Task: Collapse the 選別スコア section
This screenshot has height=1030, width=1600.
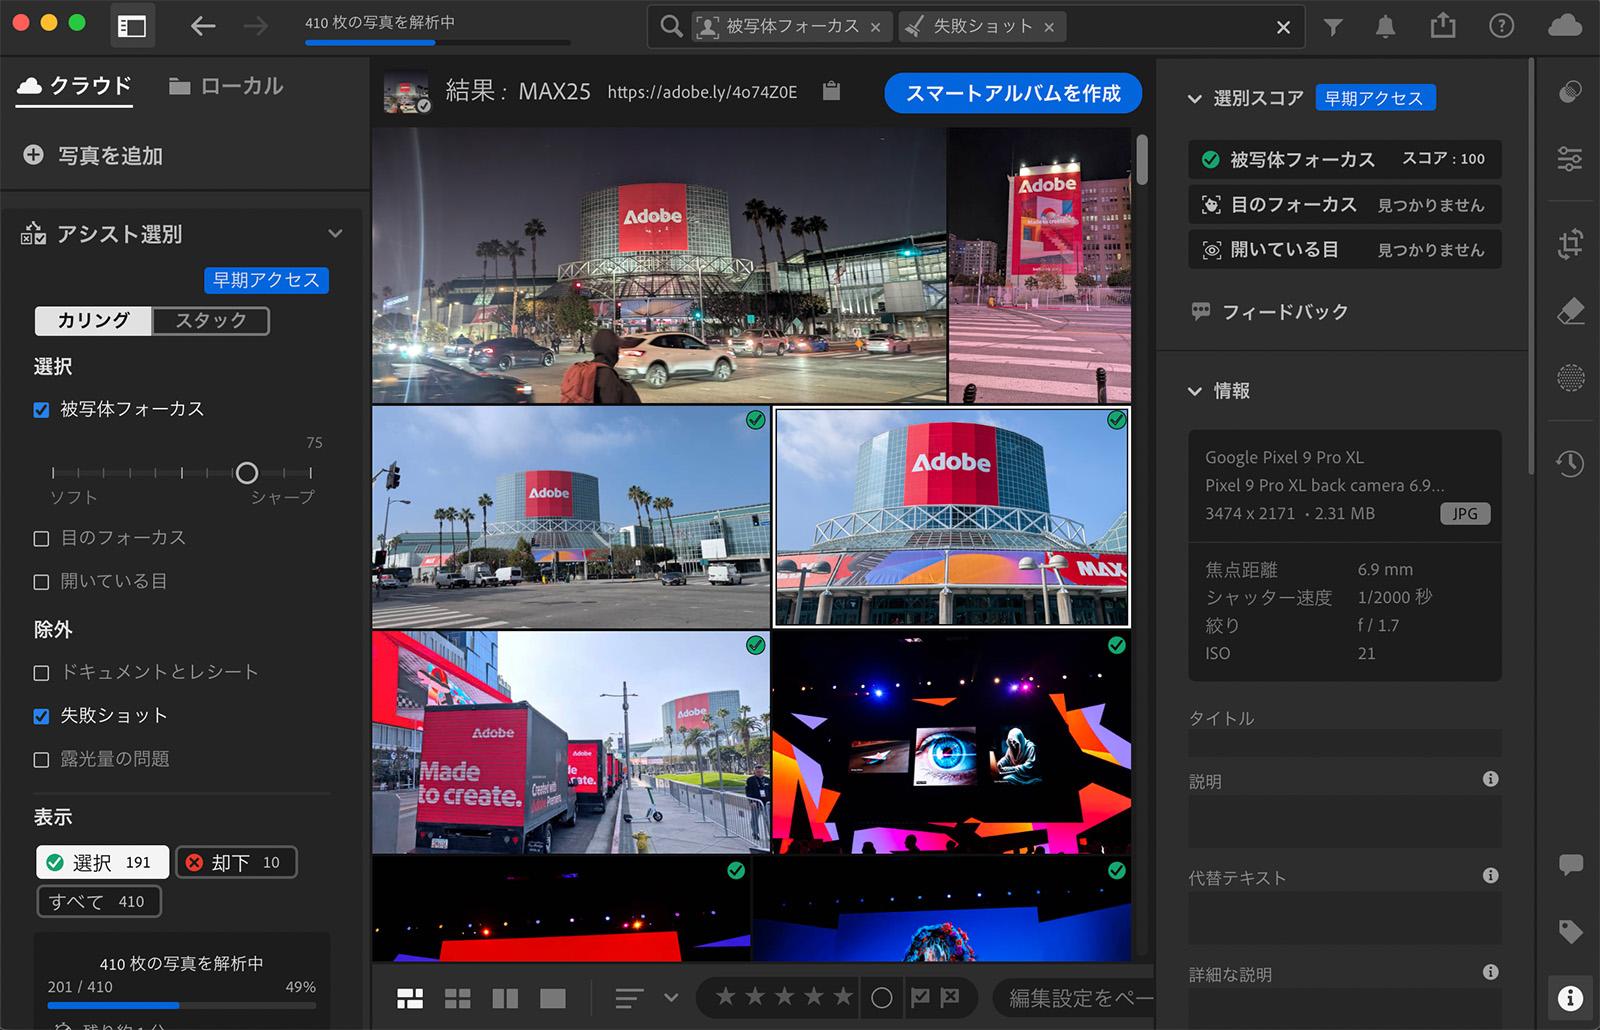Action: click(1193, 97)
